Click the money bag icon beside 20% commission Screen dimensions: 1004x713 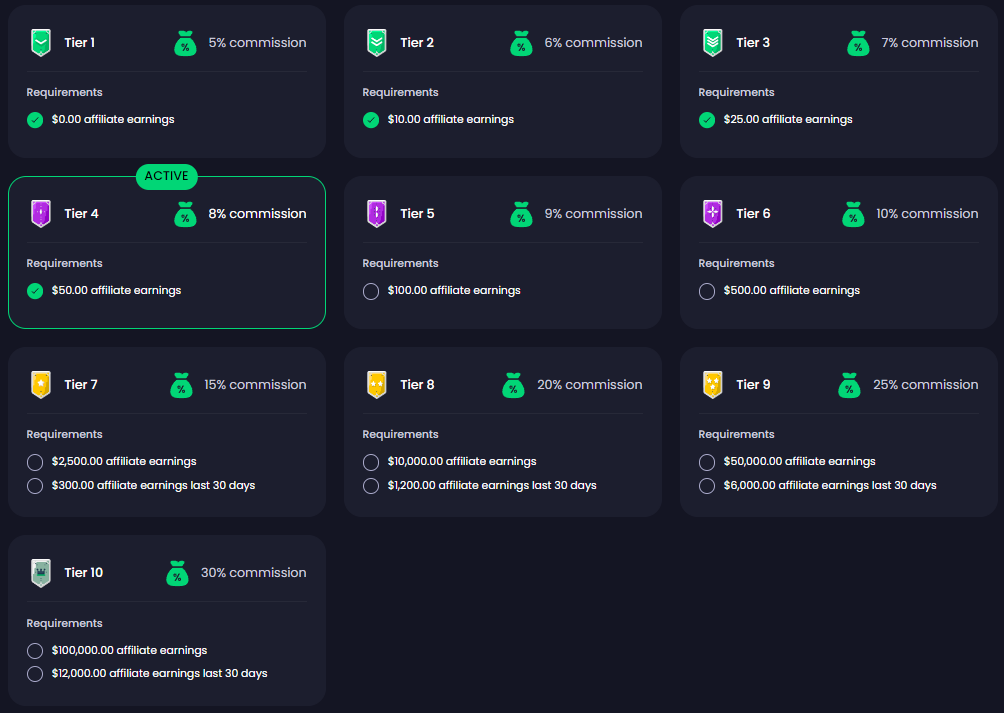(513, 385)
